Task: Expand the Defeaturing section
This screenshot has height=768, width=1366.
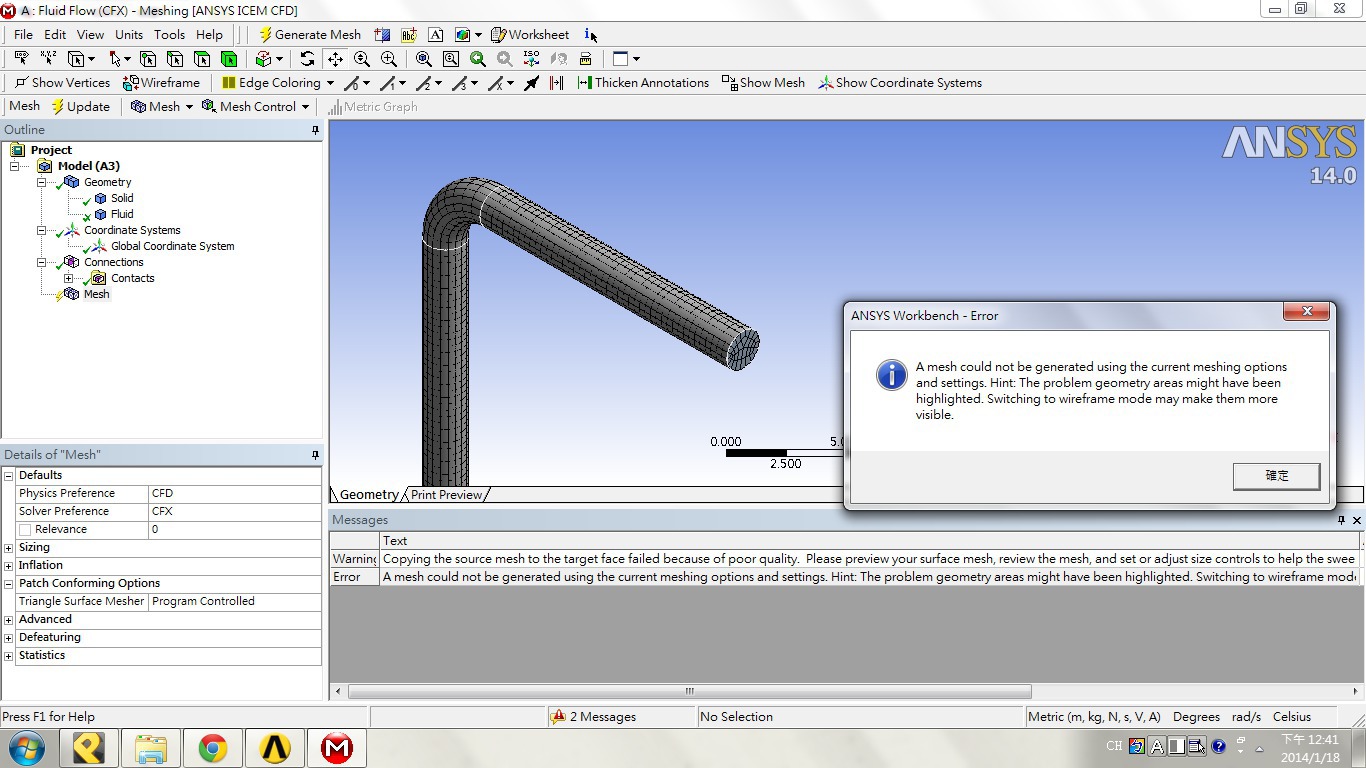Action: pos(9,638)
